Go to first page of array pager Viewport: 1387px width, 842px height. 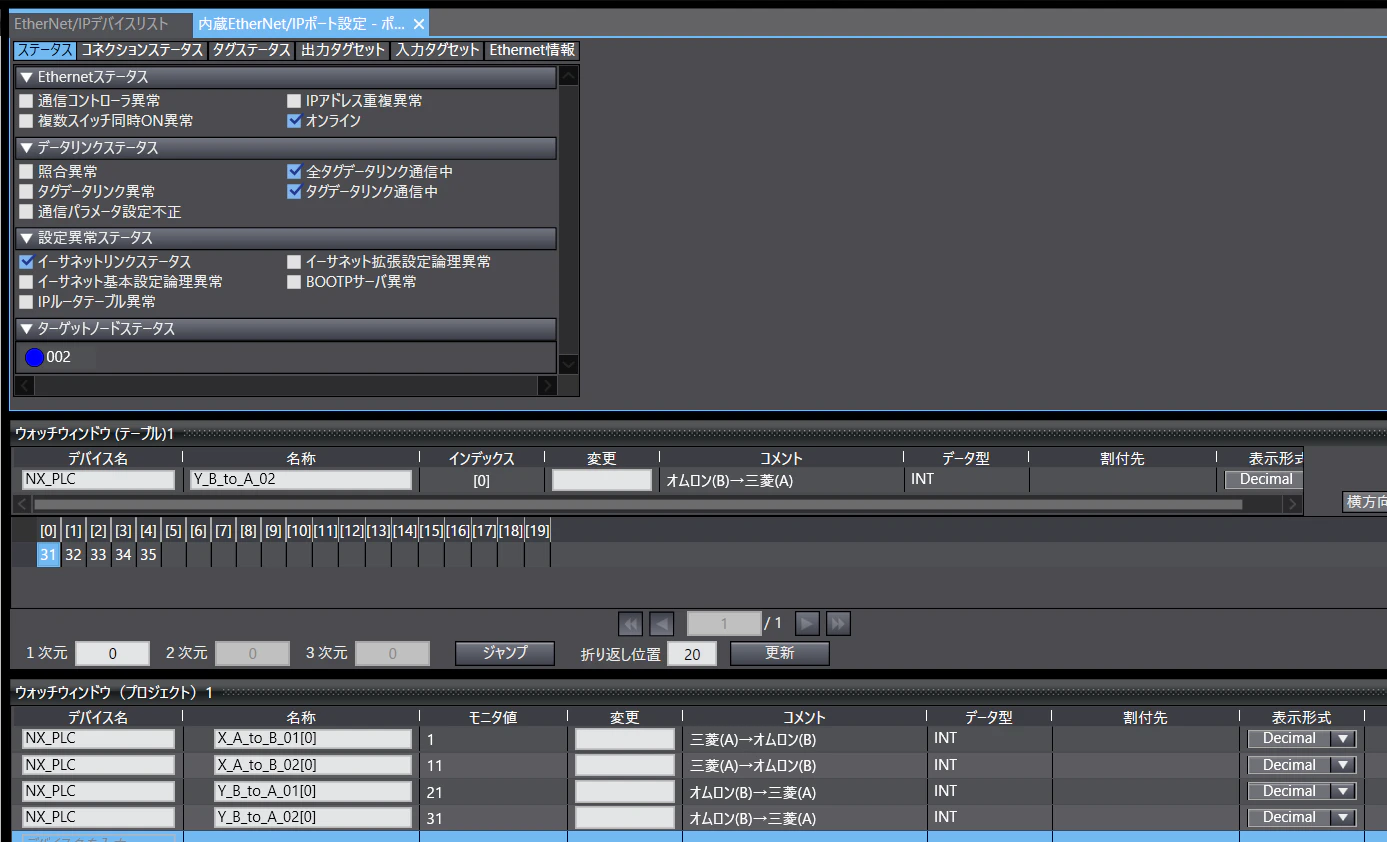[630, 624]
